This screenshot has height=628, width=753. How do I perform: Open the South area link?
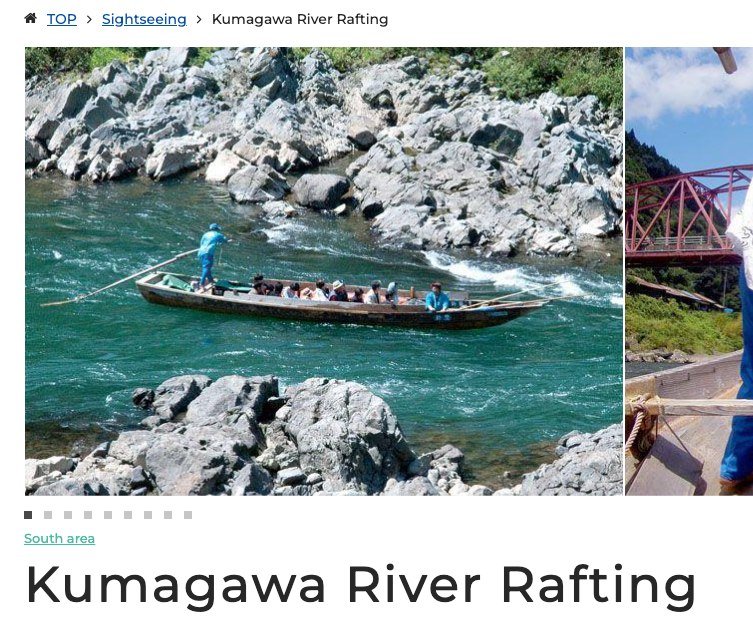point(60,539)
